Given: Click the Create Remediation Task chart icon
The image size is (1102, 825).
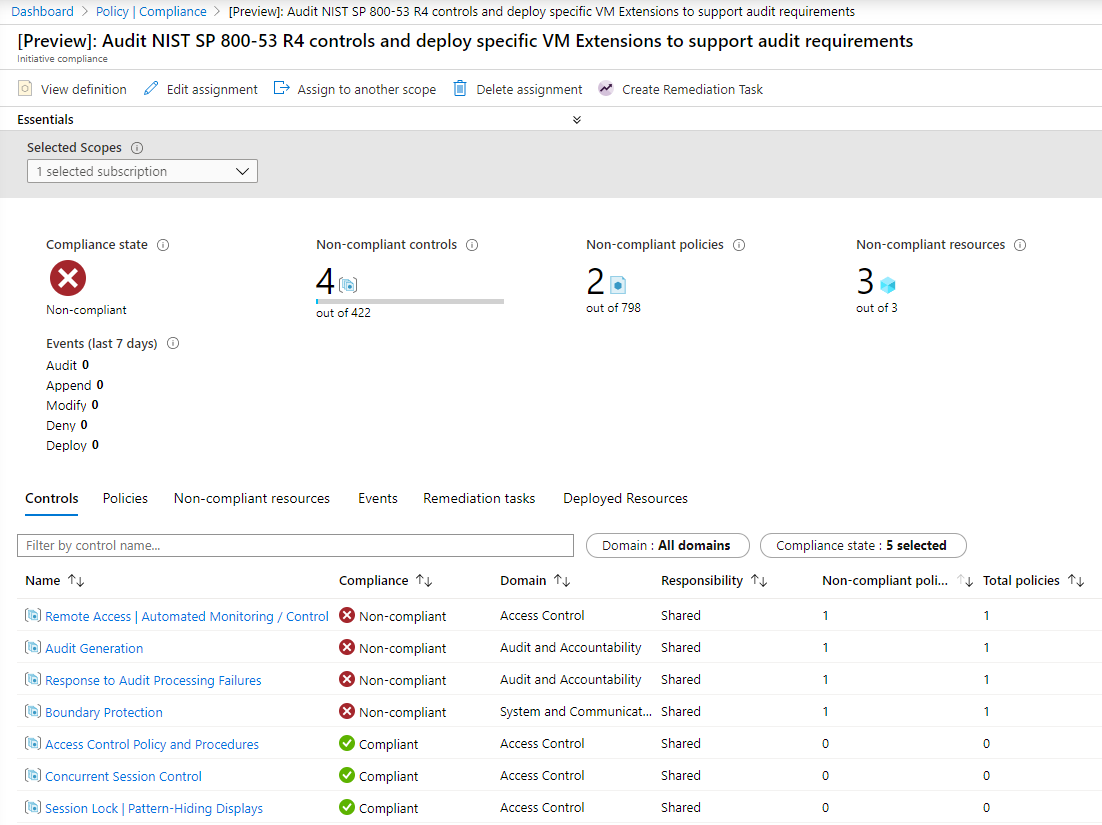Looking at the screenshot, I should tap(606, 88).
